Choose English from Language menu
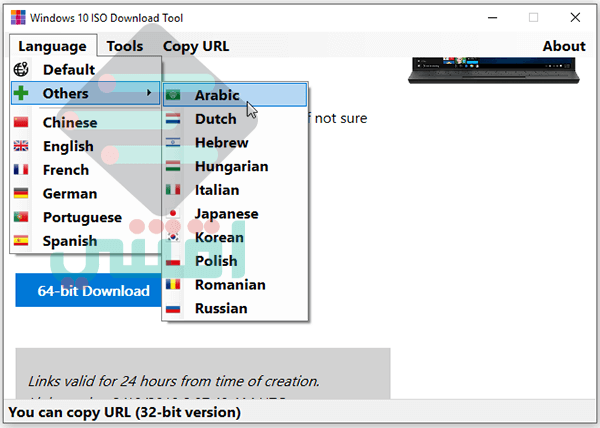The image size is (600, 428). tap(85, 146)
